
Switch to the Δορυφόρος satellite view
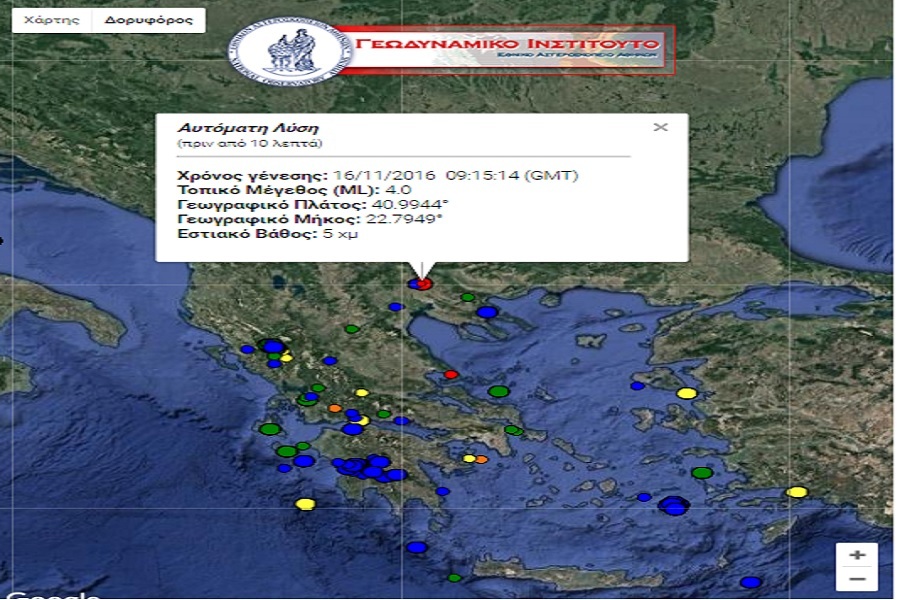coord(149,20)
